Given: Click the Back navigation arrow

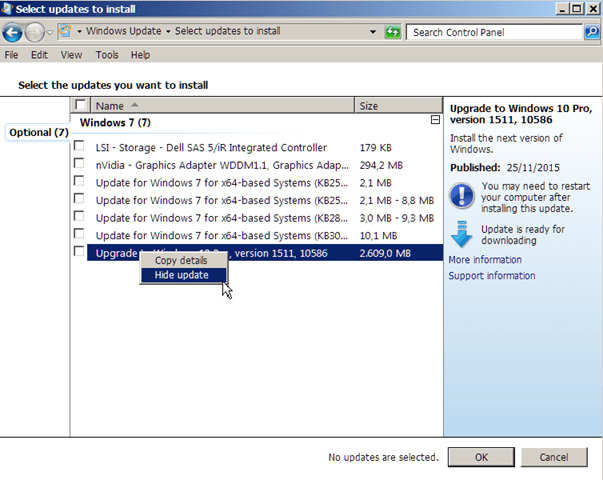Looking at the screenshot, I should pos(12,32).
